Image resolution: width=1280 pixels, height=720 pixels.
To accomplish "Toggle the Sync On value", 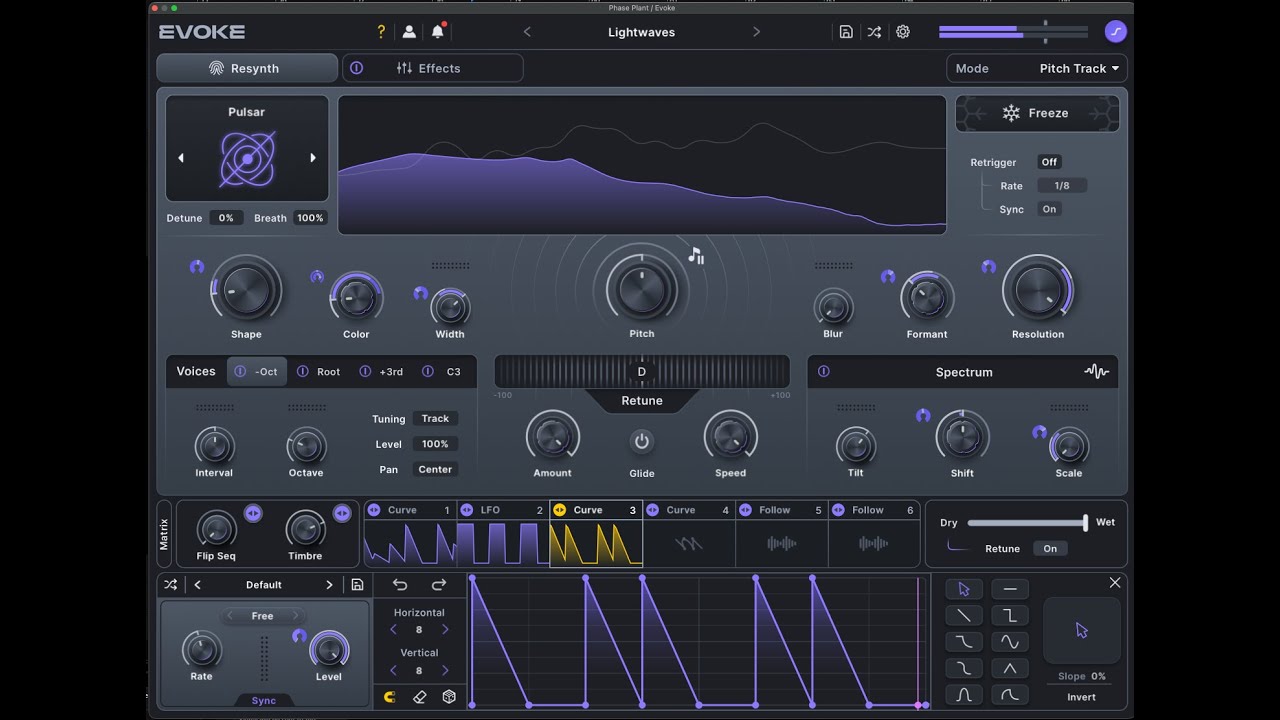I will click(x=1049, y=209).
